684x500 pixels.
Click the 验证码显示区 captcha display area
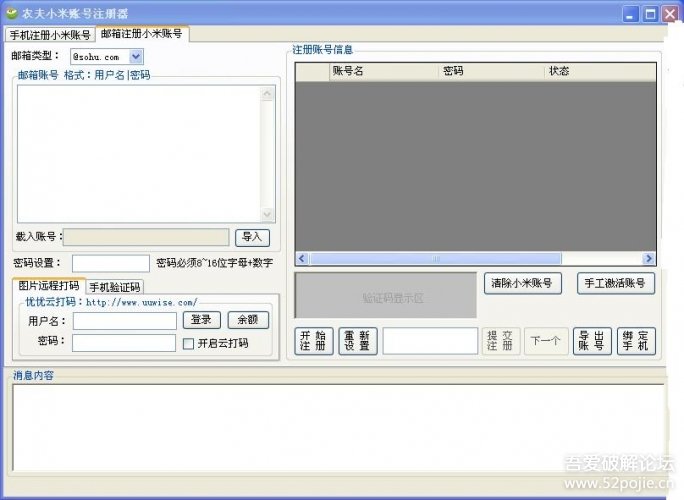click(x=386, y=295)
